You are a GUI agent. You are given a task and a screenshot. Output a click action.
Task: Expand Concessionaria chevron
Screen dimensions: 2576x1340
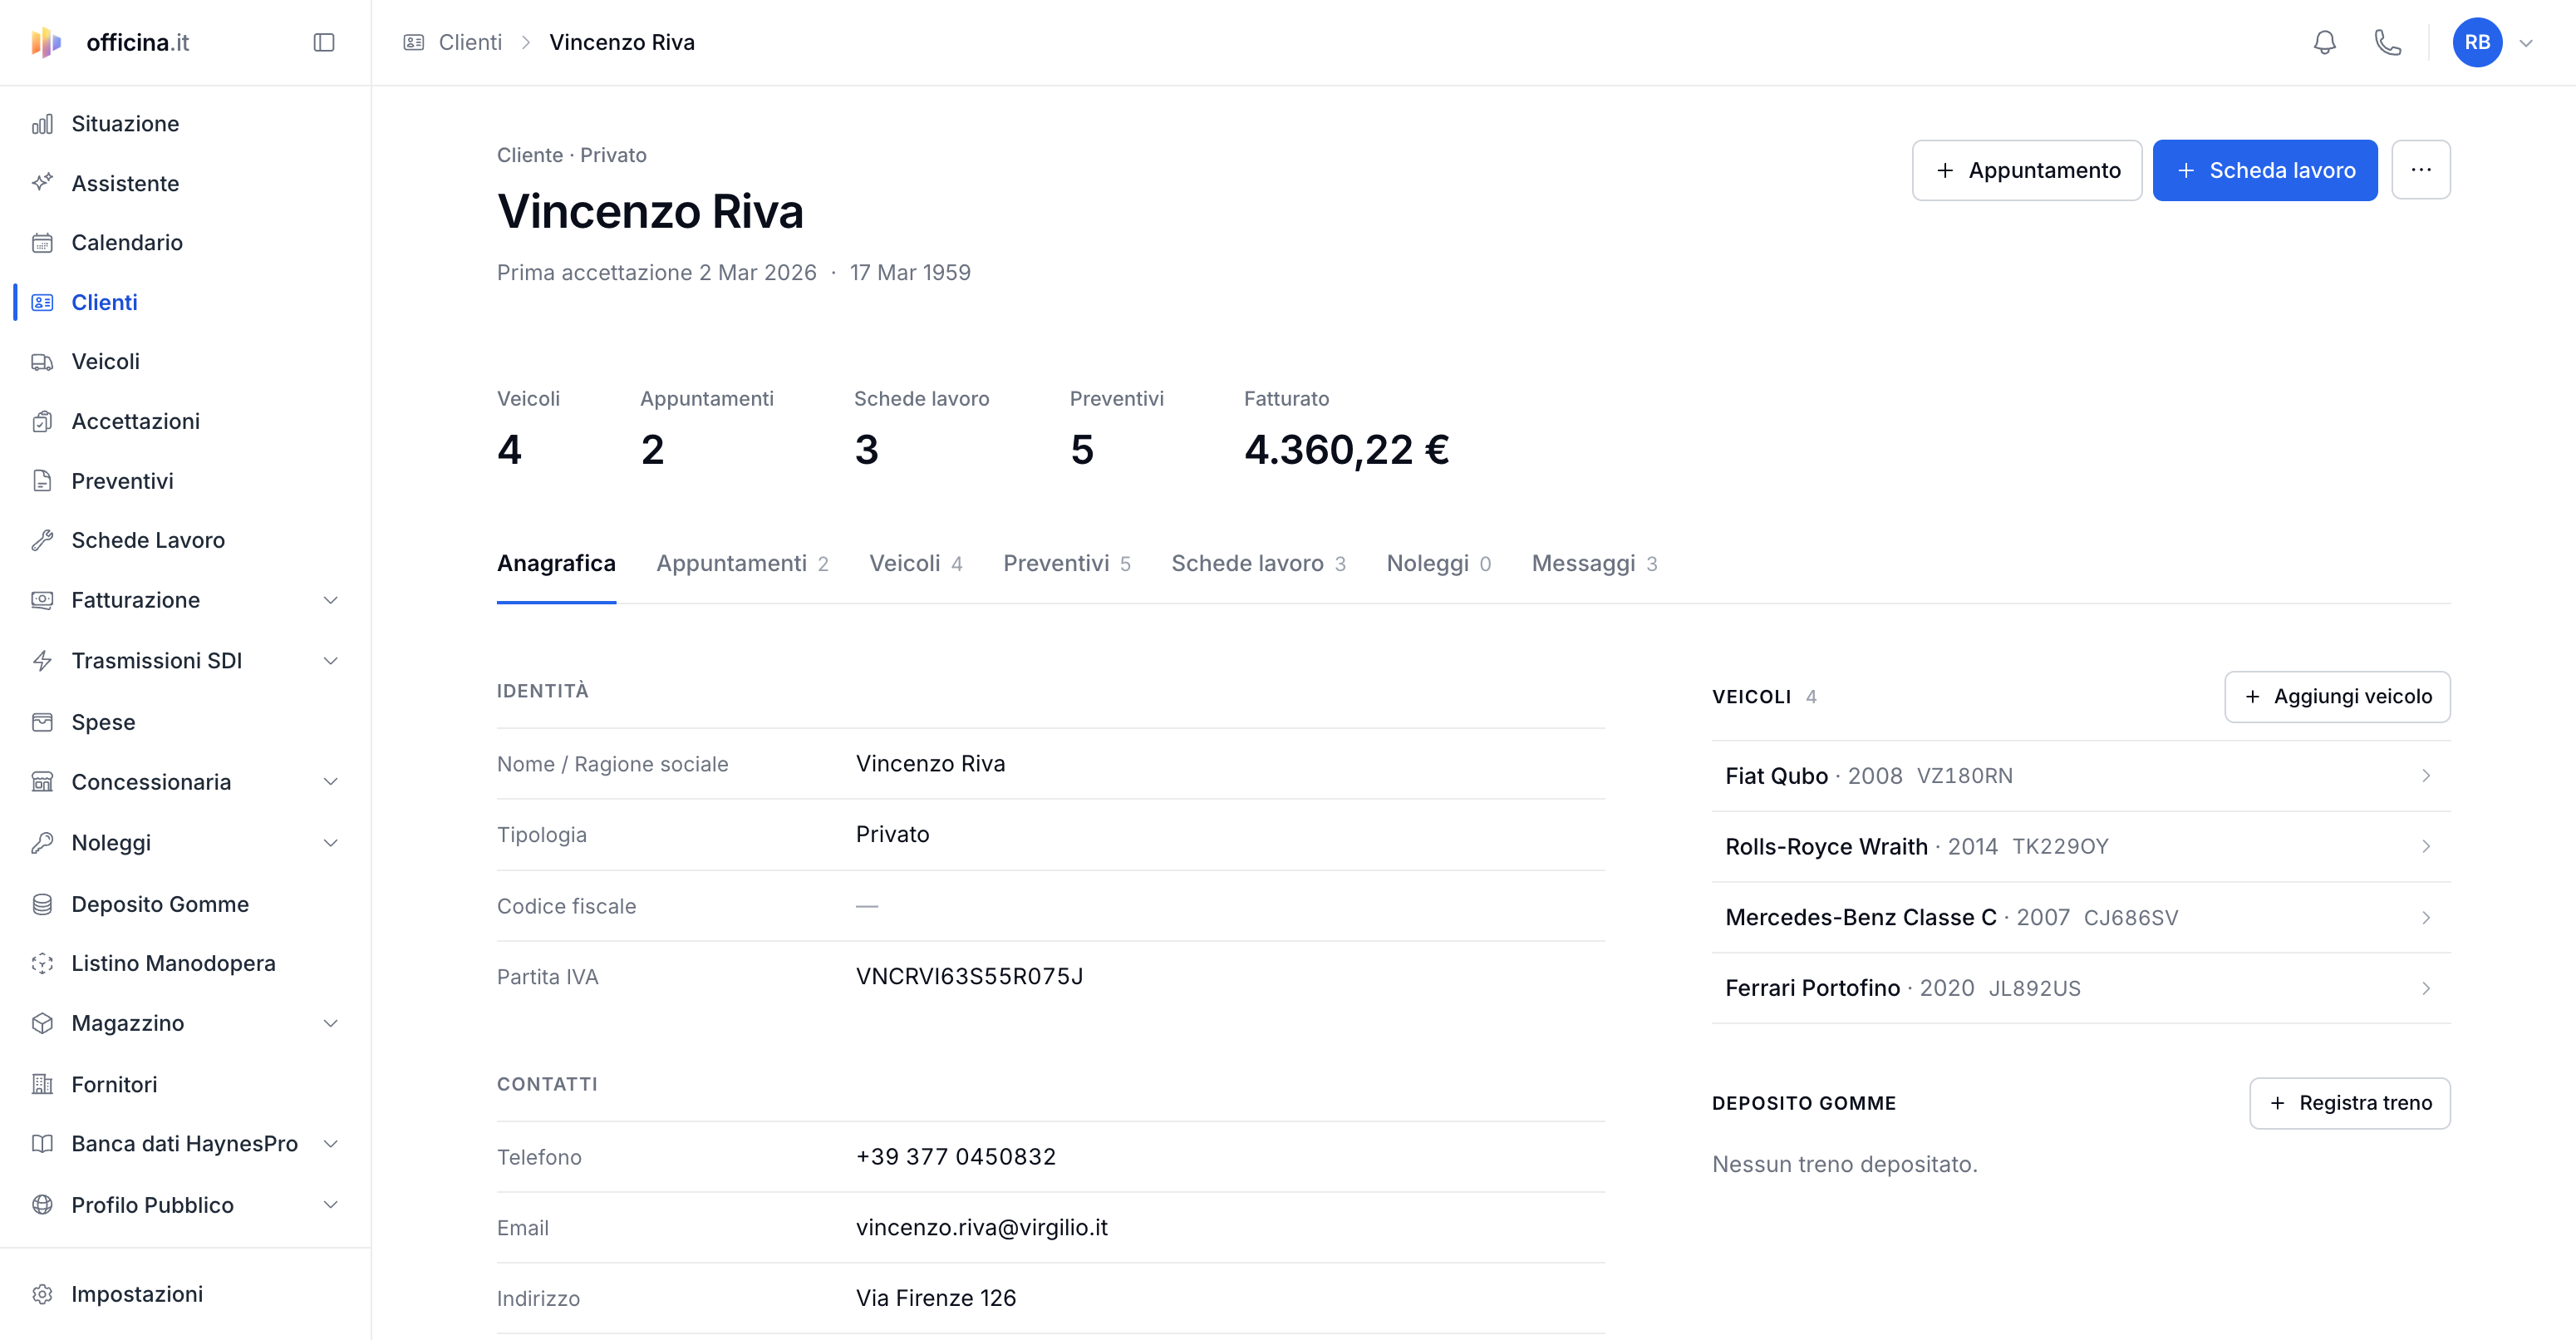(331, 782)
